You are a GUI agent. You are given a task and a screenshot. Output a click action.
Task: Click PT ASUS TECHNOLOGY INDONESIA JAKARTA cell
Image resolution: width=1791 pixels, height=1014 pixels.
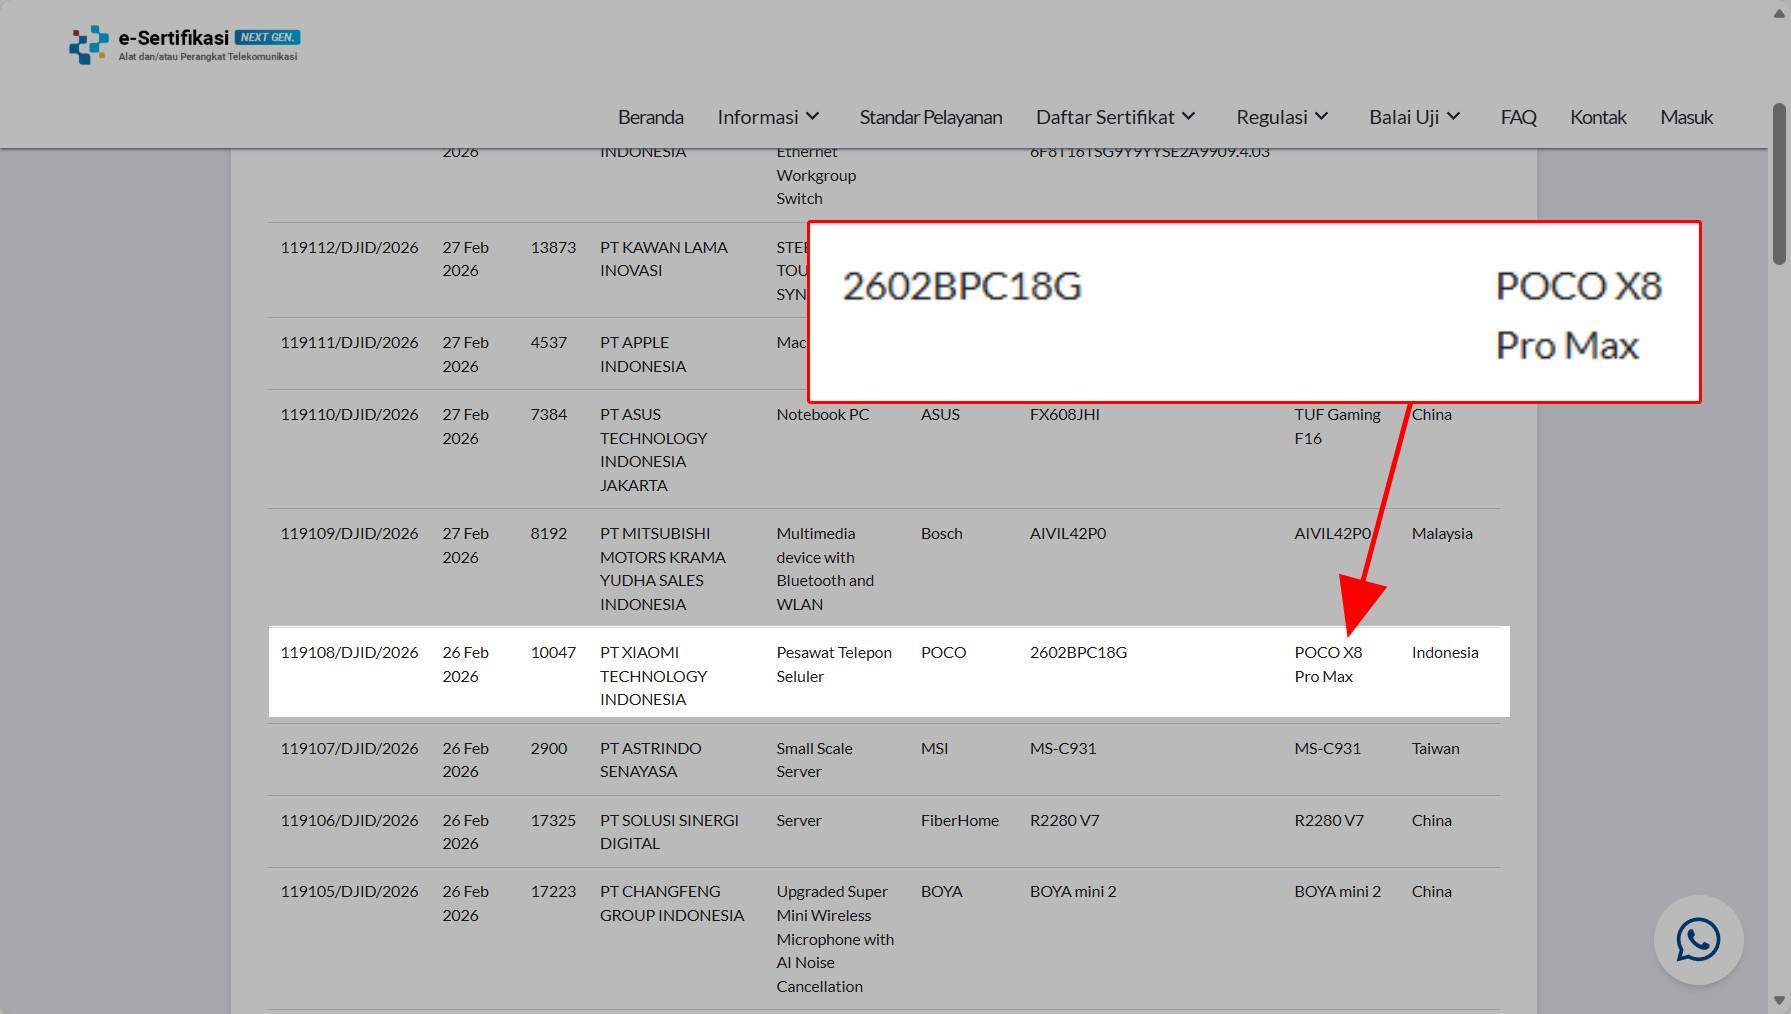(654, 450)
